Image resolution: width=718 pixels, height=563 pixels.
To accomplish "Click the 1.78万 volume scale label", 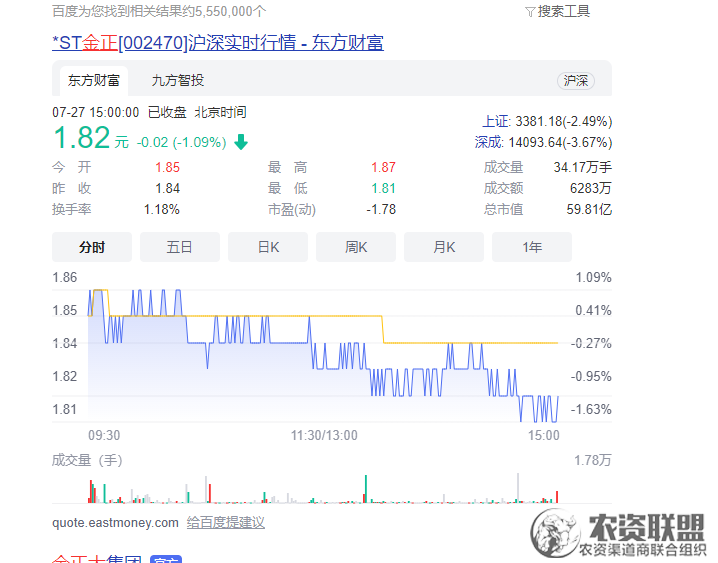I will pyautogui.click(x=593, y=460).
